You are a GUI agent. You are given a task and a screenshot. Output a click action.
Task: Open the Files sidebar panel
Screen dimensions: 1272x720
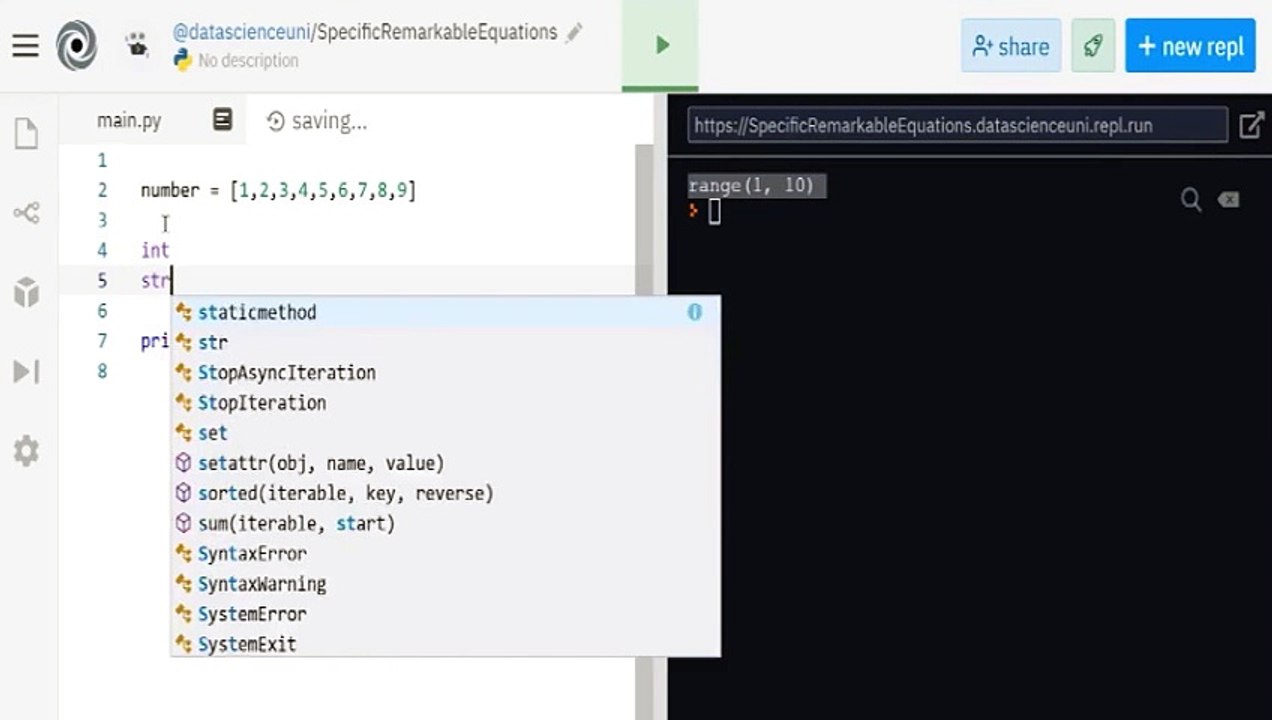(x=26, y=134)
